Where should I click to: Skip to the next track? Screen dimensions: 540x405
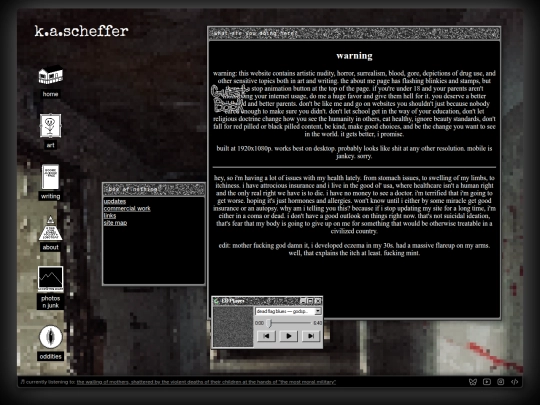click(x=311, y=336)
